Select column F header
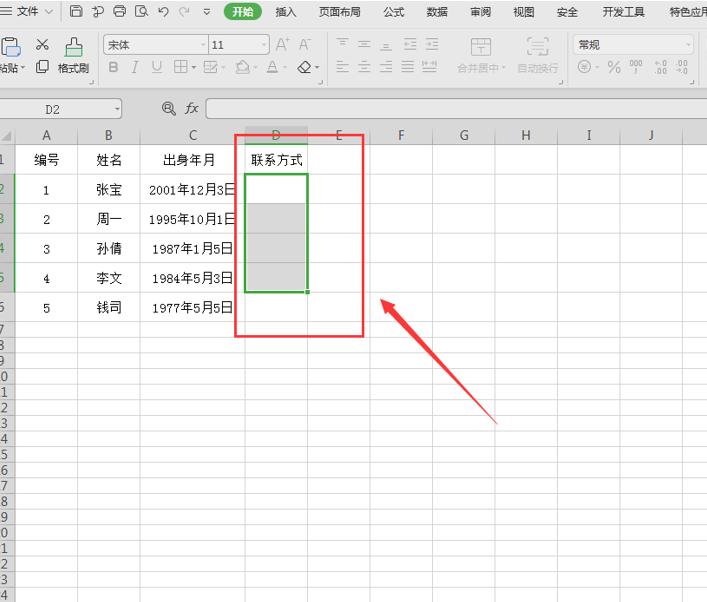This screenshot has width=707, height=602. [401, 135]
